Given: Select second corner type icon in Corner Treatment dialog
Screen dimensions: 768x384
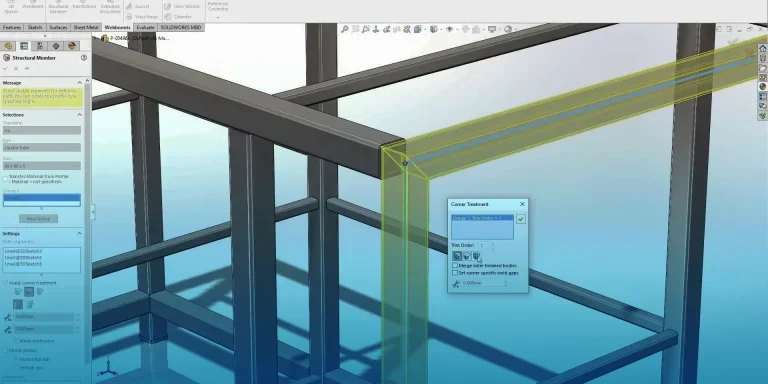Looking at the screenshot, I should pyautogui.click(x=467, y=256).
